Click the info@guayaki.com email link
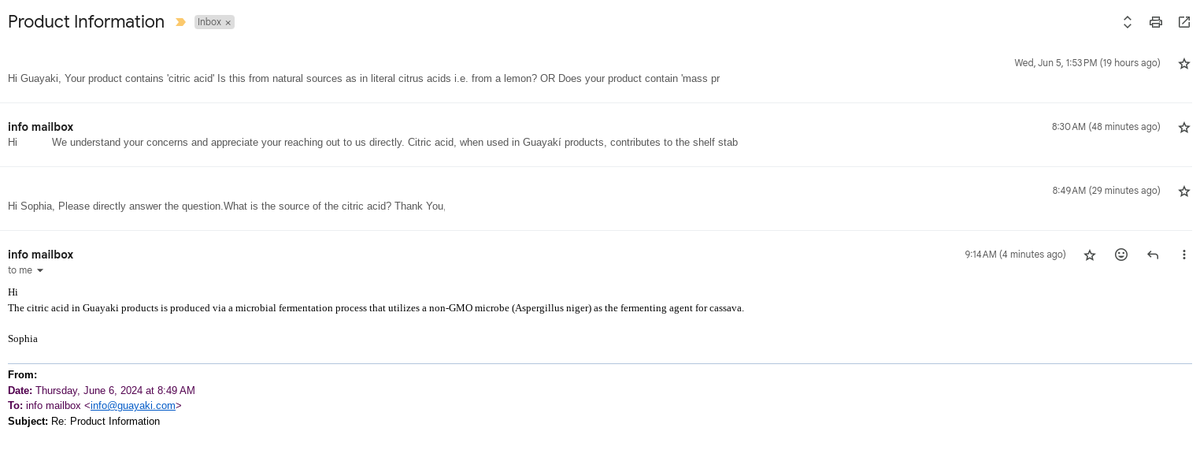This screenshot has width=1200, height=450. [x=133, y=406]
